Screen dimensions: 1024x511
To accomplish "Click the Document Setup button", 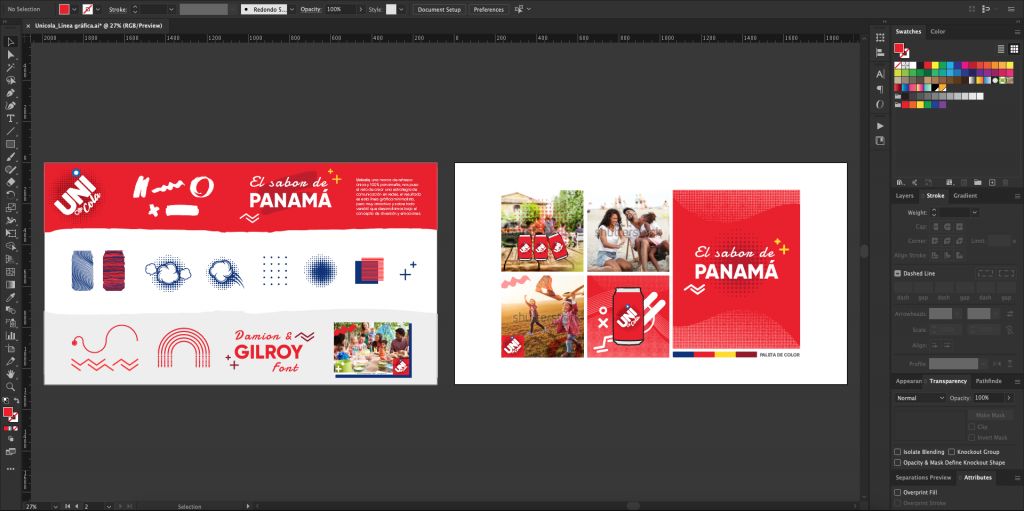I will pos(439,9).
